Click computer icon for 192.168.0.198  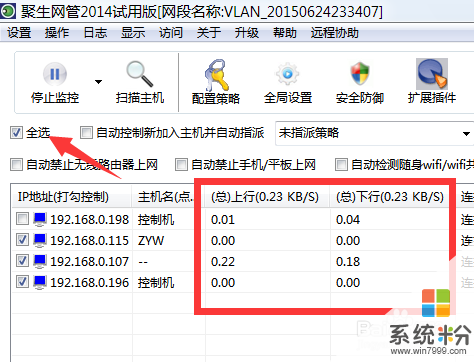[40, 220]
